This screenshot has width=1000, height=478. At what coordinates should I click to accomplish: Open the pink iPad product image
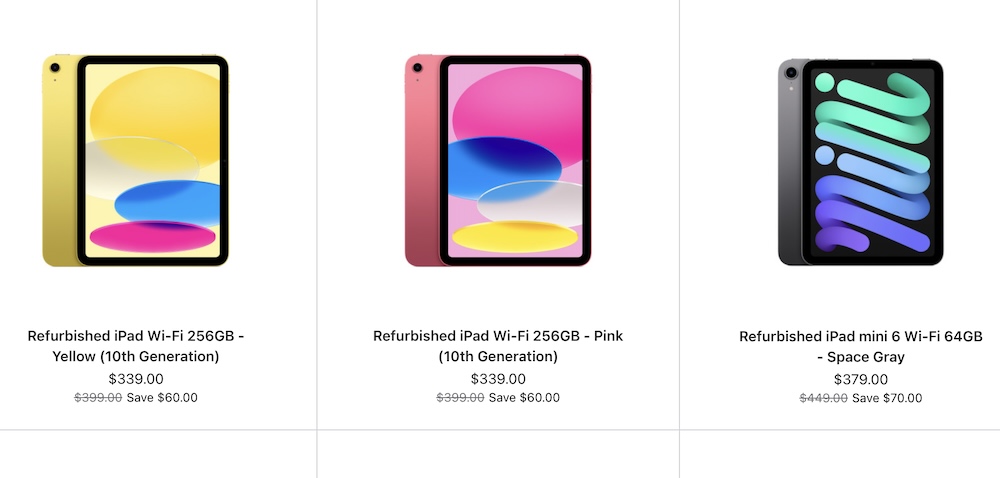point(498,160)
